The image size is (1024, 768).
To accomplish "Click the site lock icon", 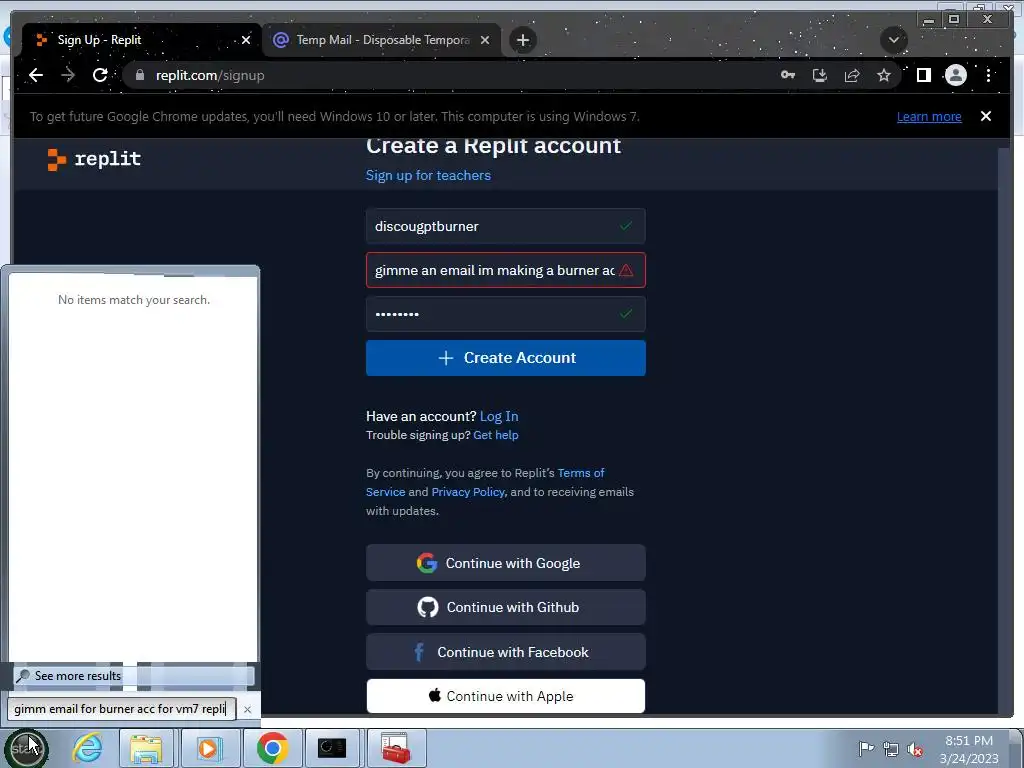I will [x=139, y=75].
